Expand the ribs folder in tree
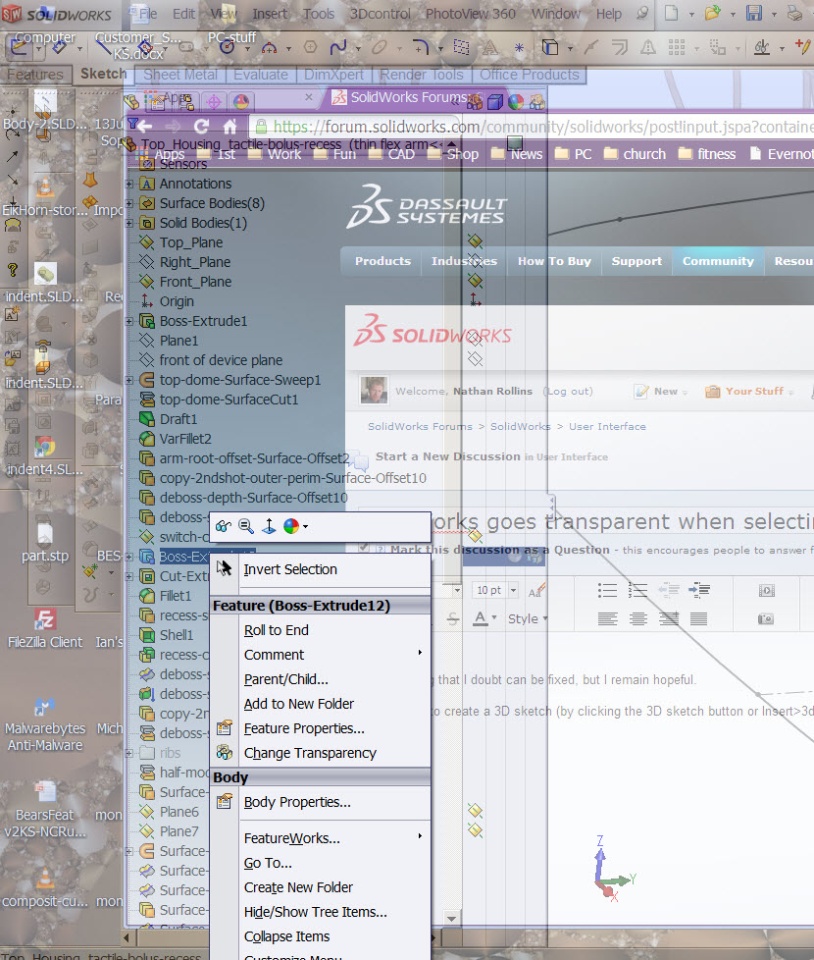Viewport: 814px width, 960px height. click(x=129, y=753)
